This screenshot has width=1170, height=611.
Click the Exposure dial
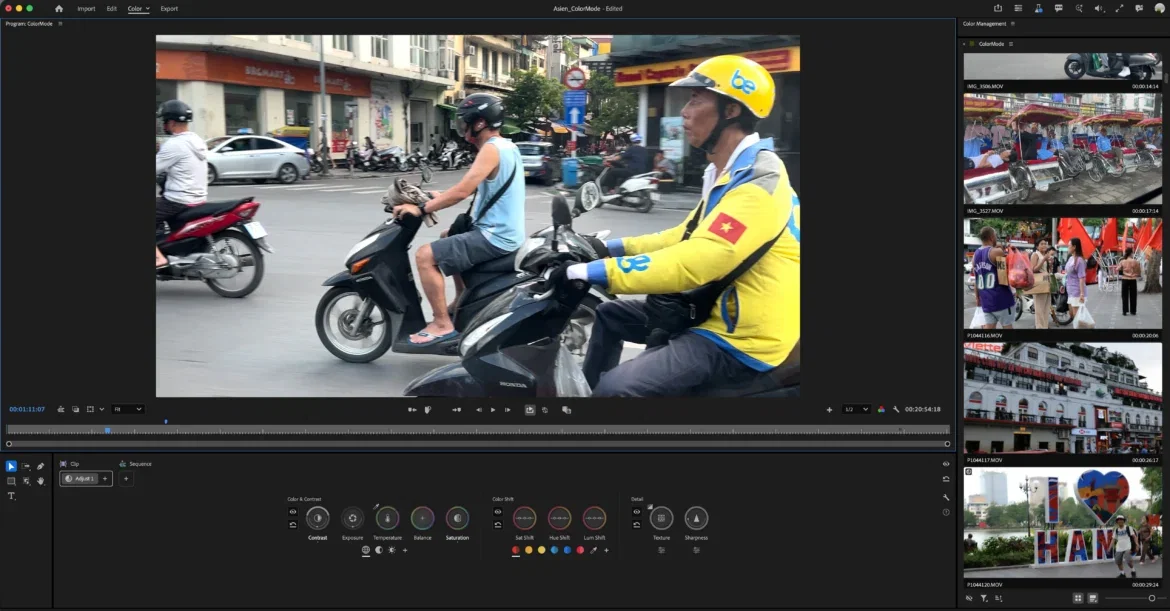[x=352, y=518]
